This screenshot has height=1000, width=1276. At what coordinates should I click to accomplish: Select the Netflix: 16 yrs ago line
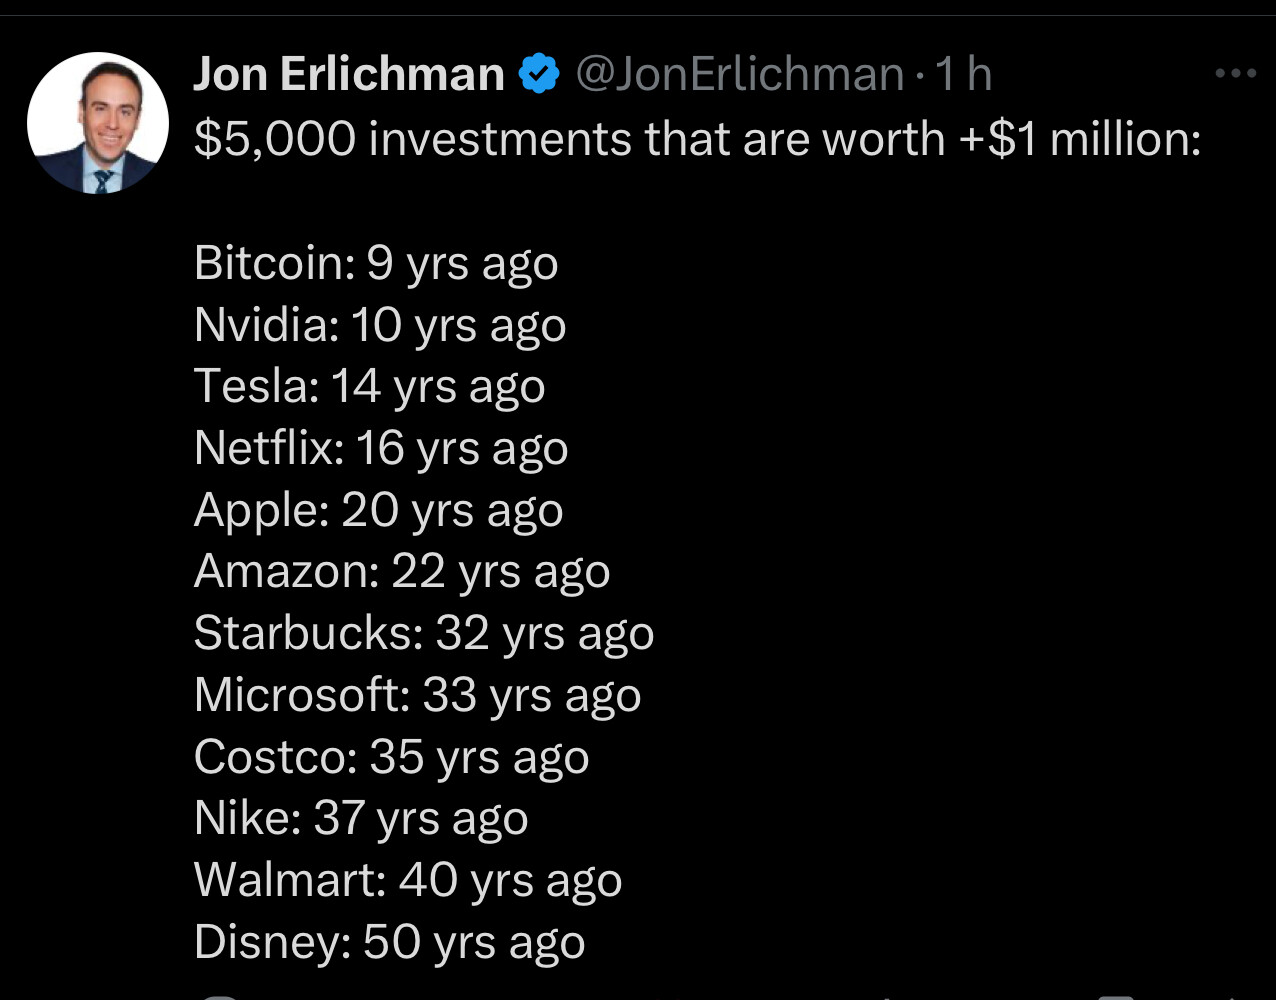pyautogui.click(x=381, y=449)
